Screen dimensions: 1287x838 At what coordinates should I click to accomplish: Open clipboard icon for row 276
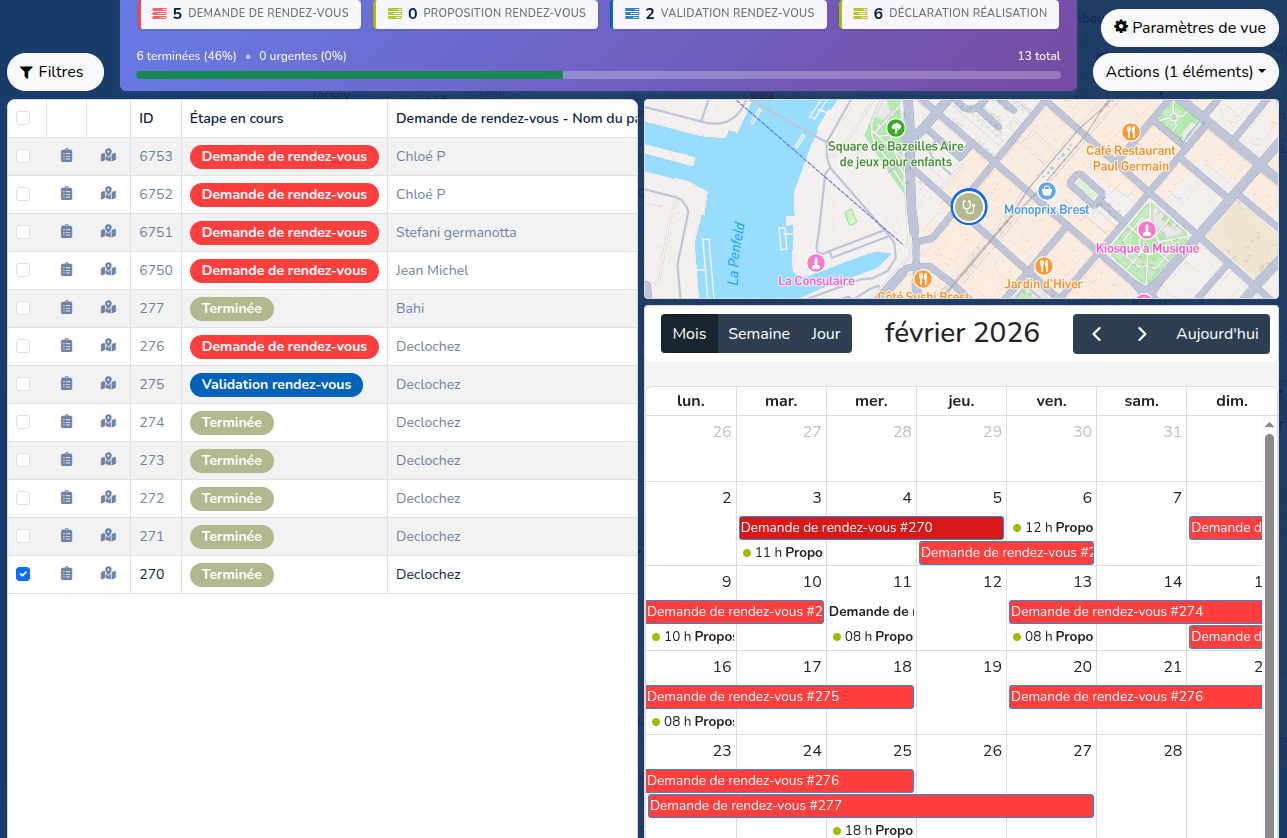pyautogui.click(x=66, y=346)
